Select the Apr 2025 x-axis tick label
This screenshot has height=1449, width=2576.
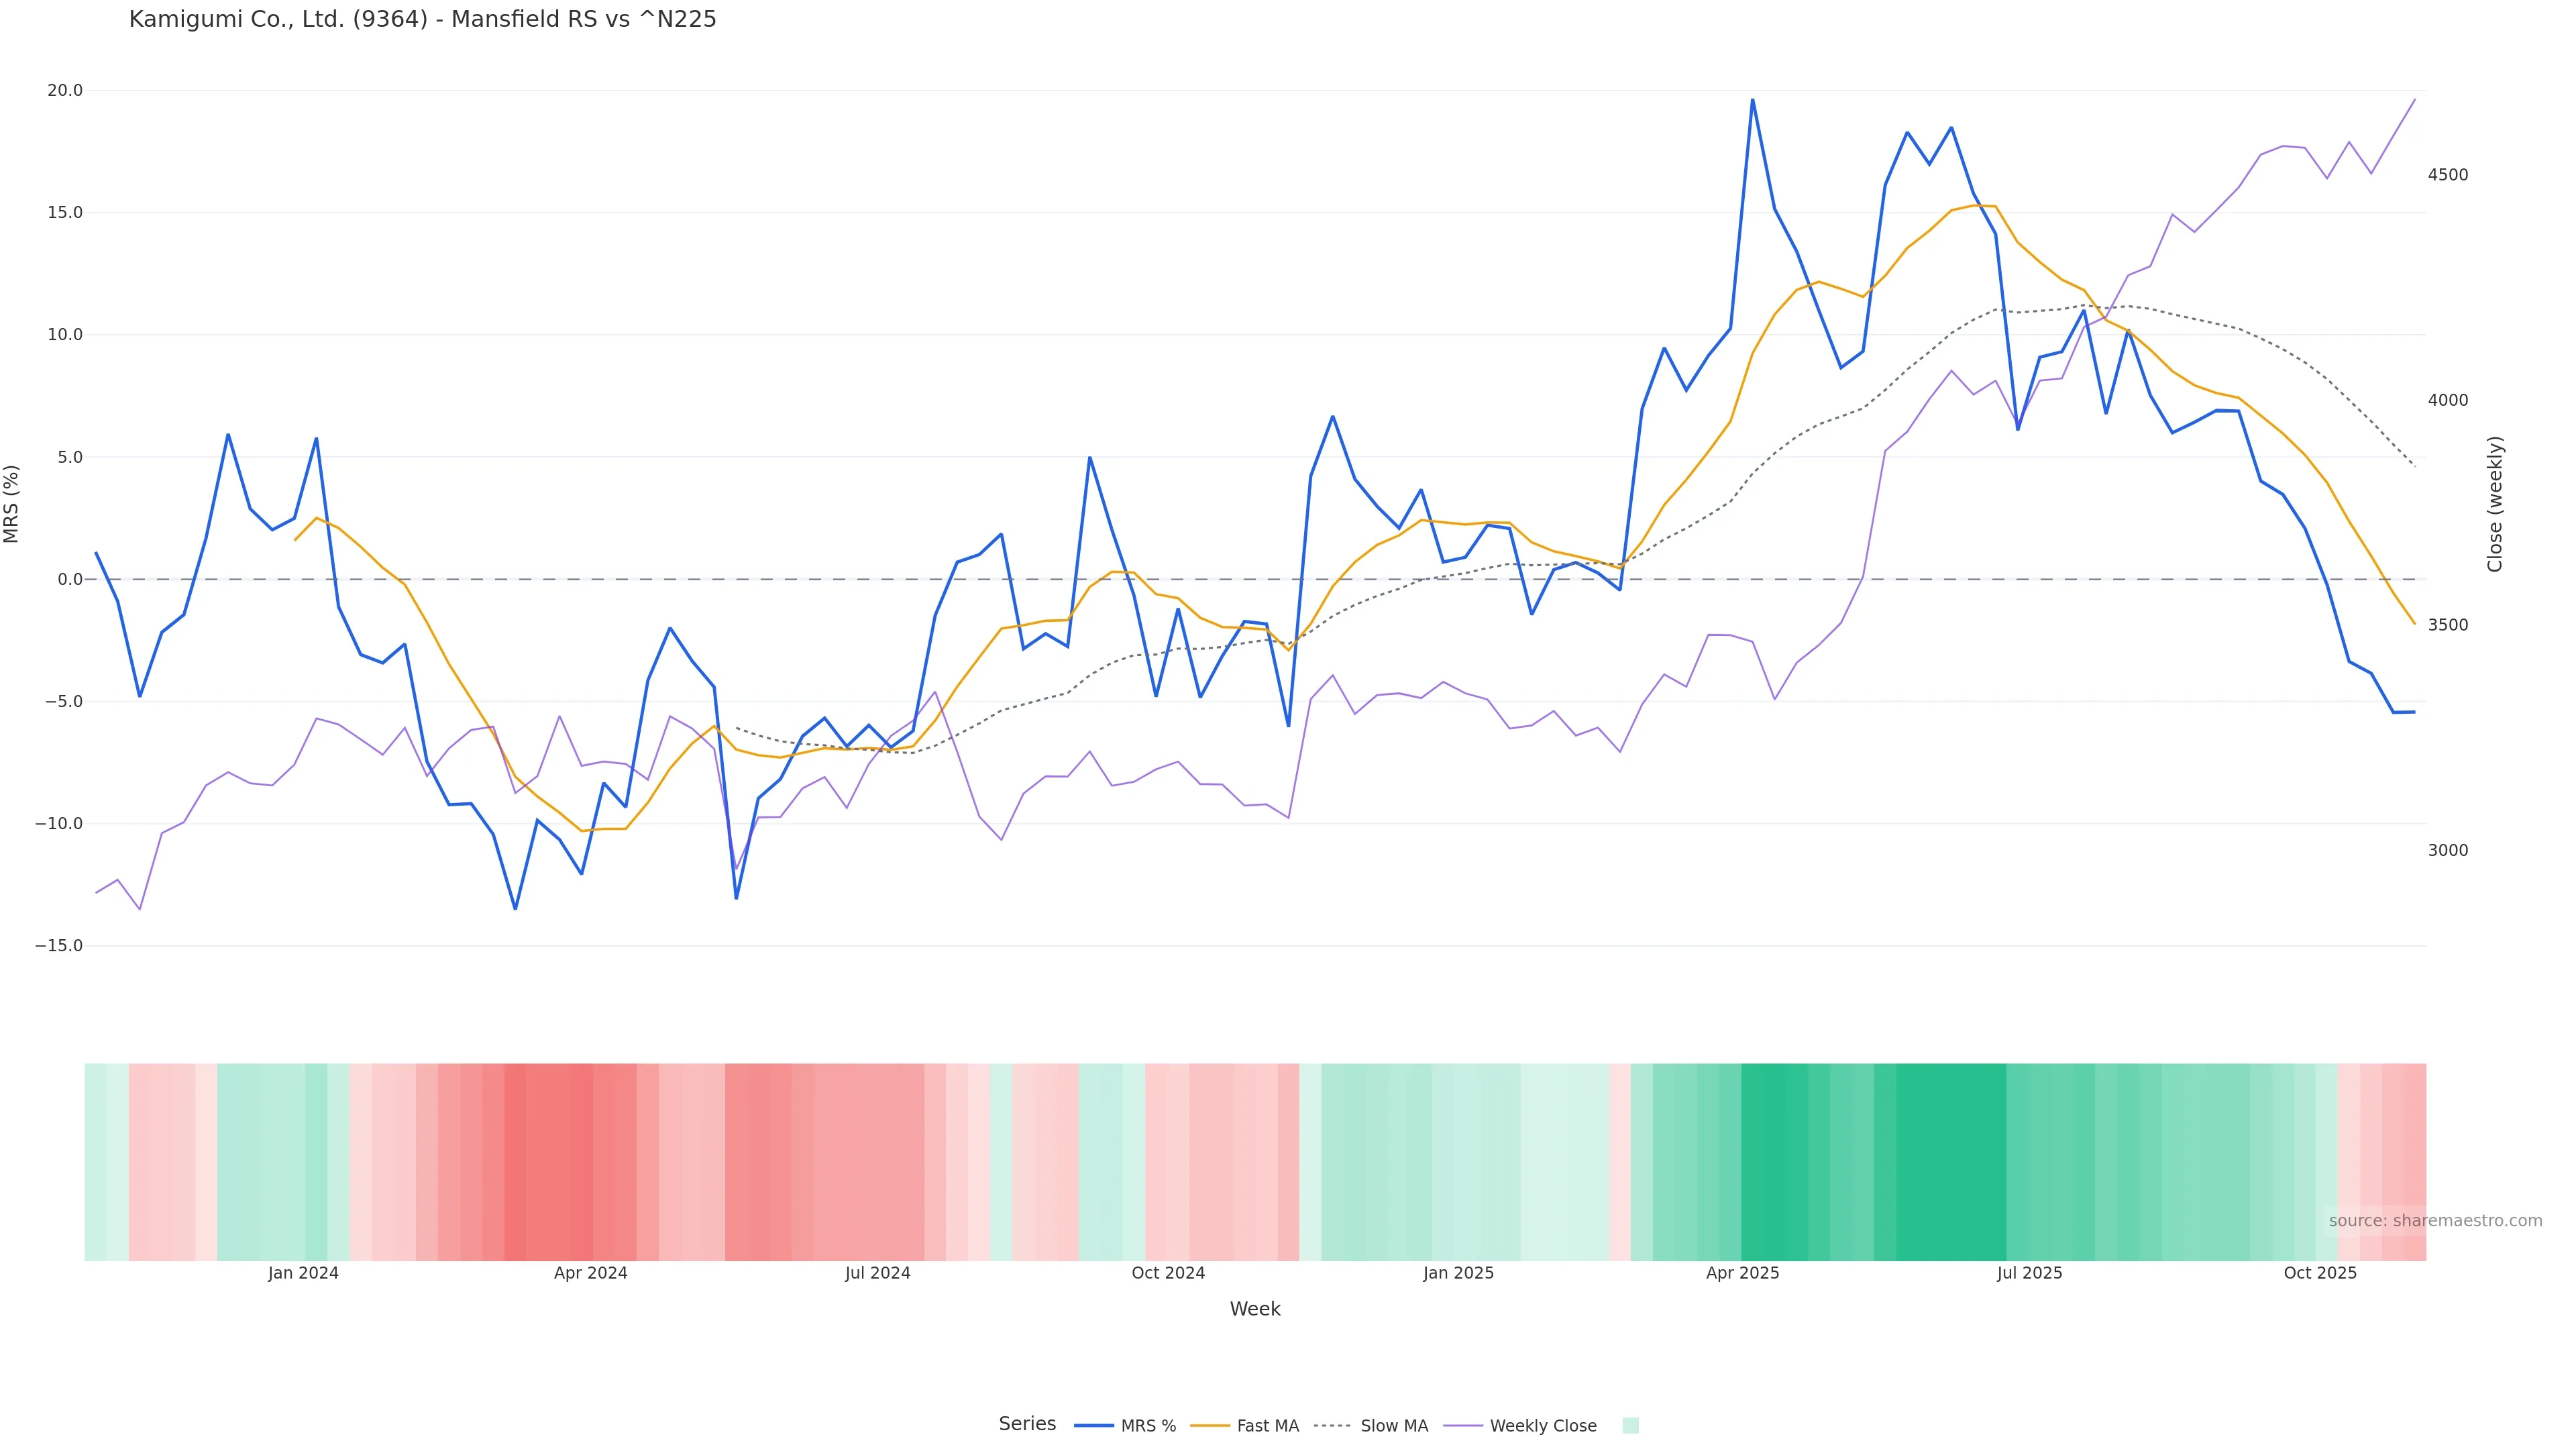1742,1273
